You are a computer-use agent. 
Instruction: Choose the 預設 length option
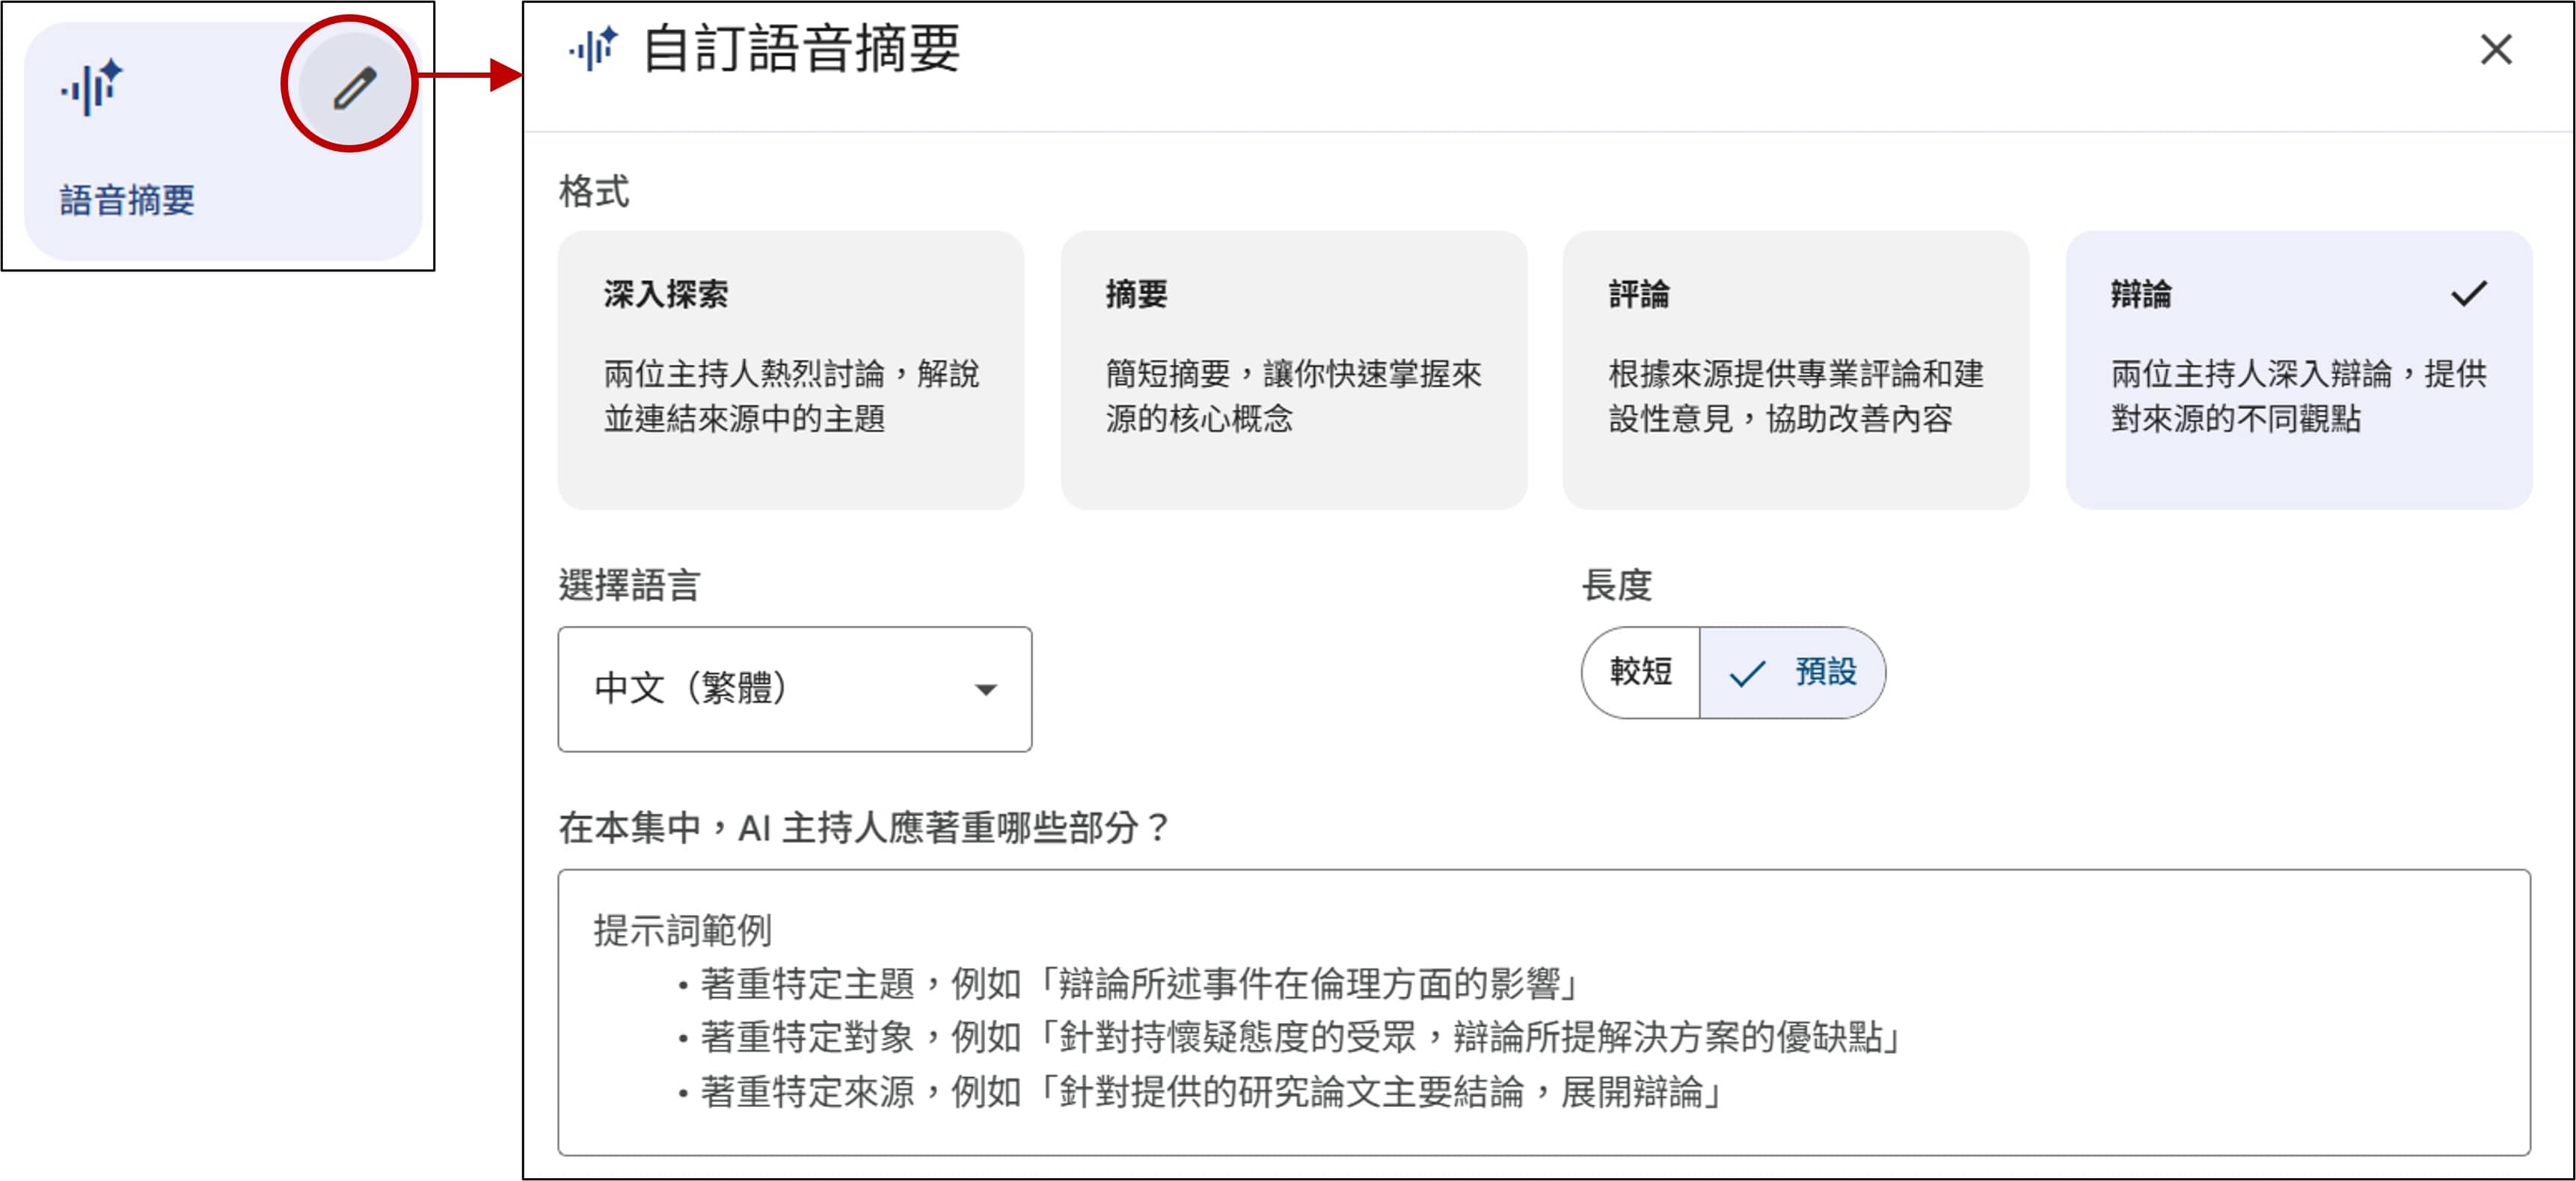coord(1824,672)
